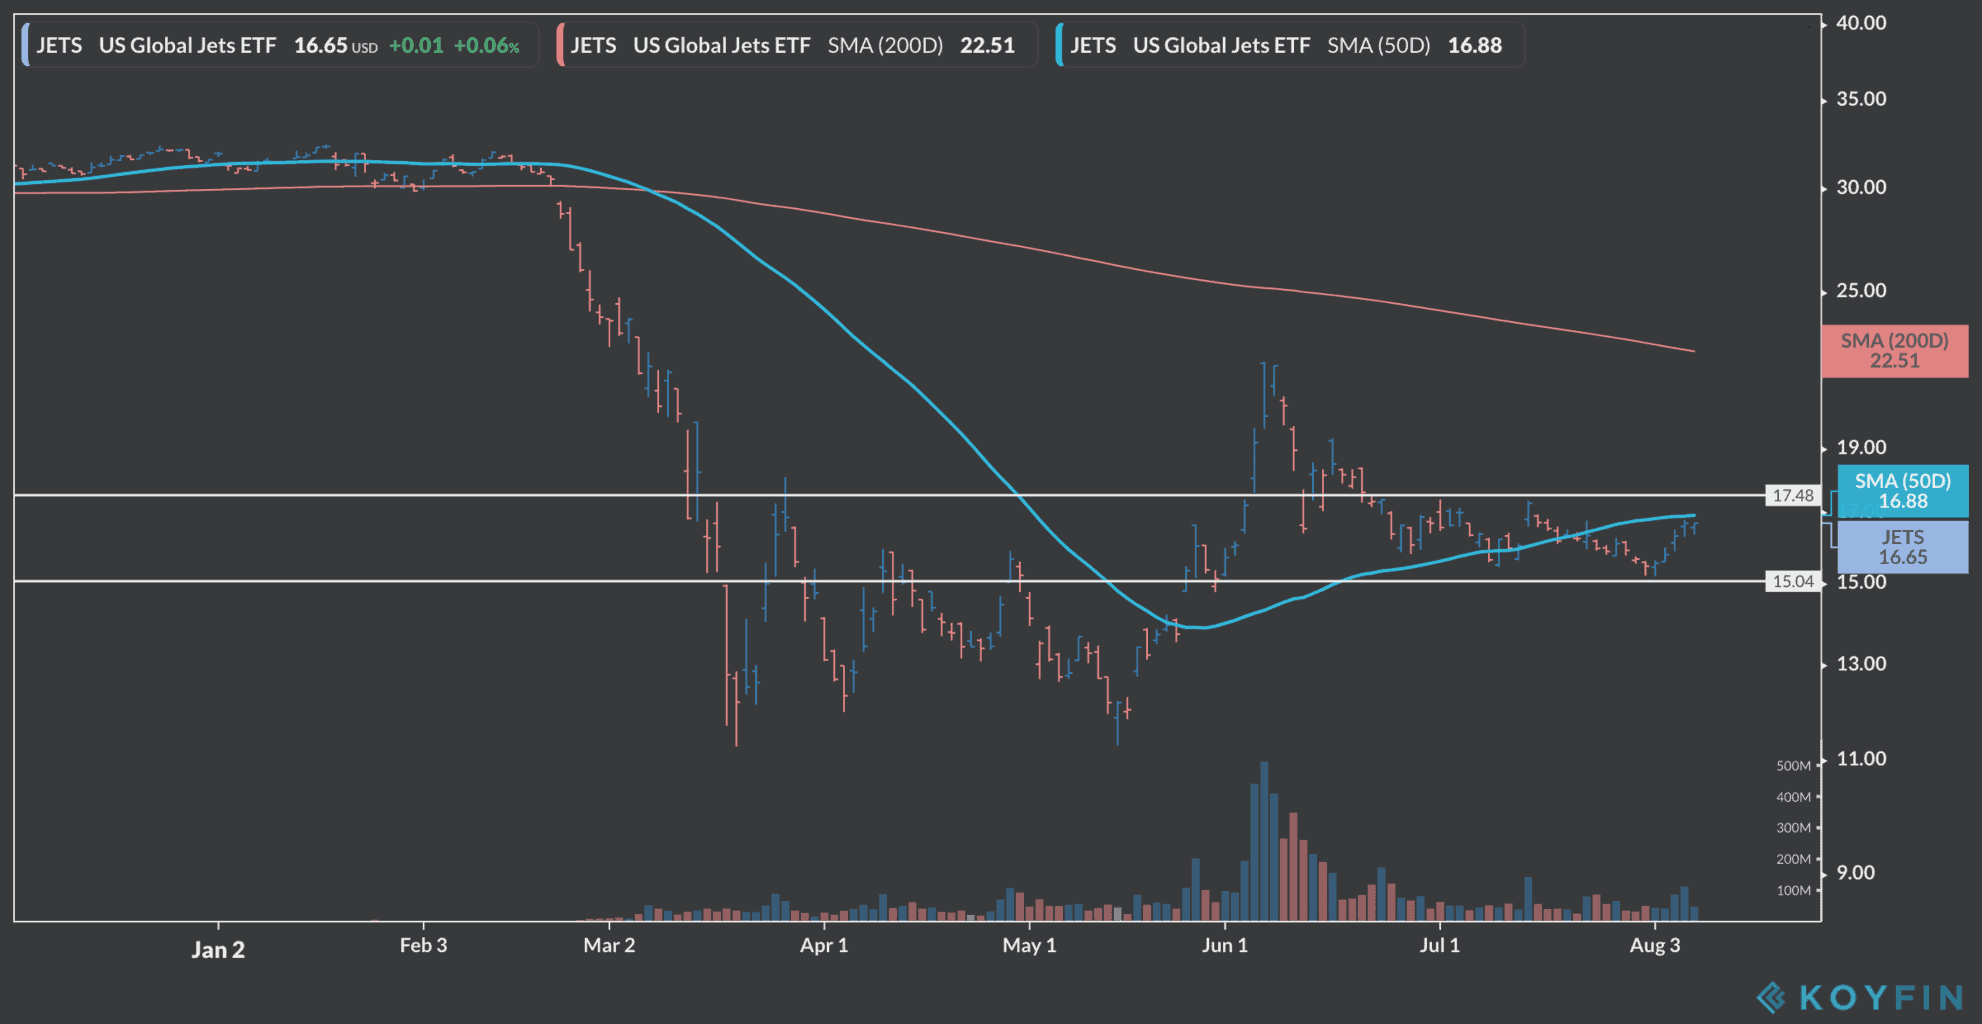The height and width of the screenshot is (1024, 1982).
Task: Click the tallest volume bar in early June
Action: (1264, 841)
